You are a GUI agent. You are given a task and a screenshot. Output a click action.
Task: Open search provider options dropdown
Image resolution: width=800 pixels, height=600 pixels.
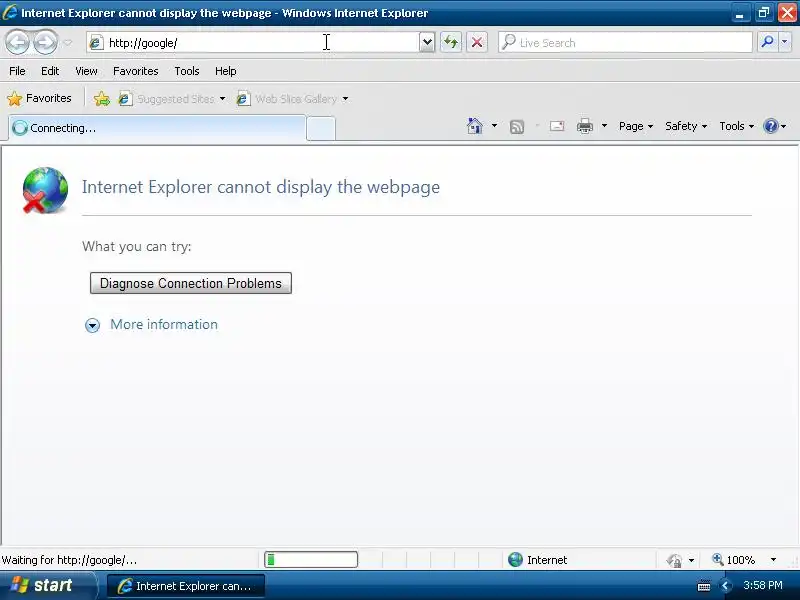pyautogui.click(x=785, y=42)
